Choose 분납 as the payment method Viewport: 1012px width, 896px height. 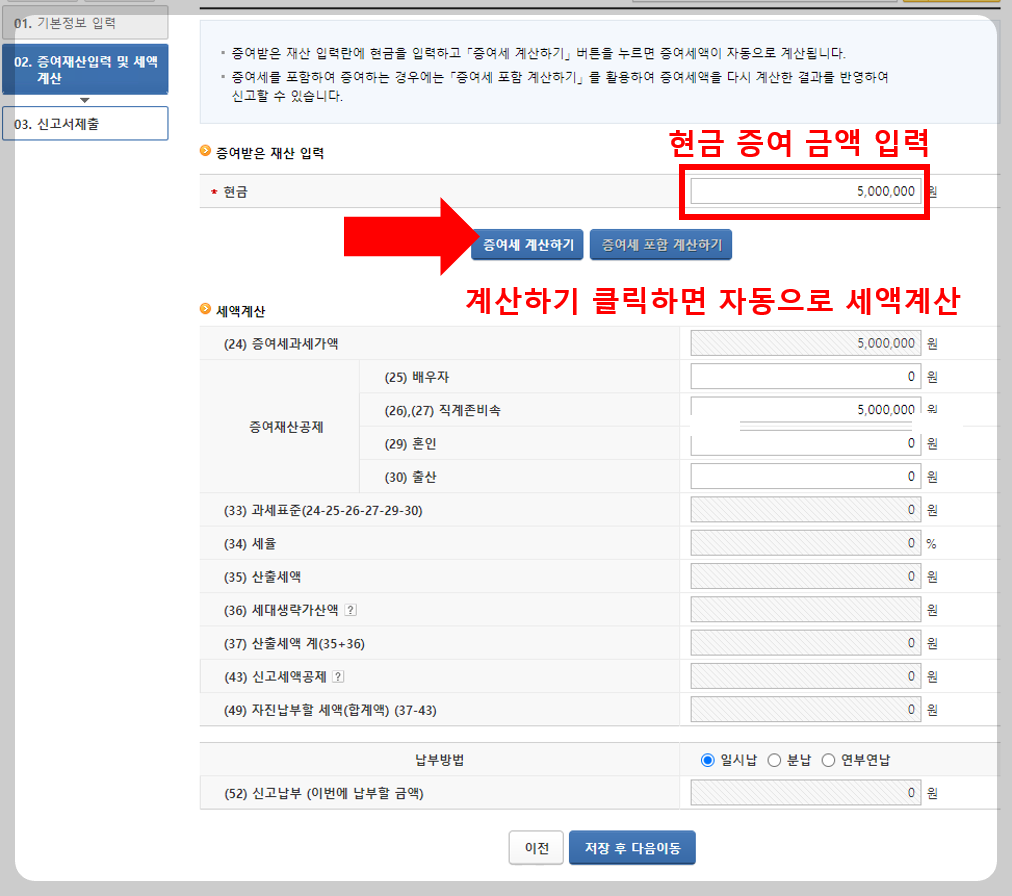pyautogui.click(x=775, y=759)
